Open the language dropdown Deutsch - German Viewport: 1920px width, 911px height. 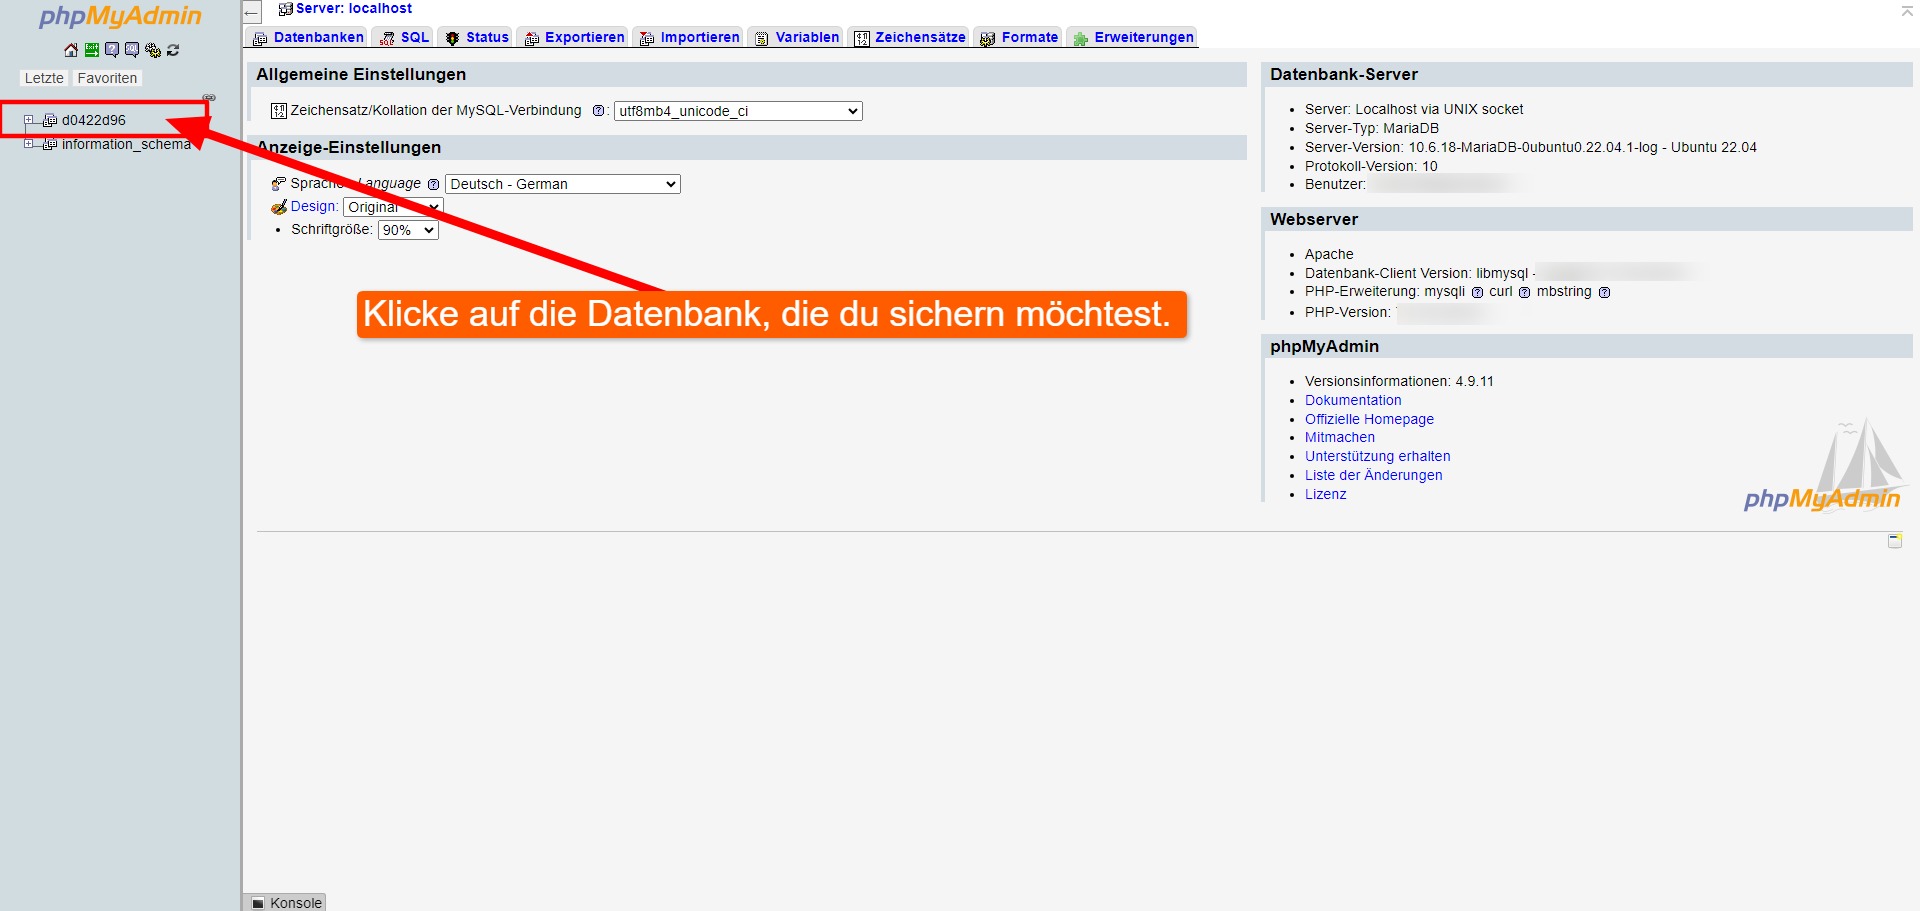[563, 184]
